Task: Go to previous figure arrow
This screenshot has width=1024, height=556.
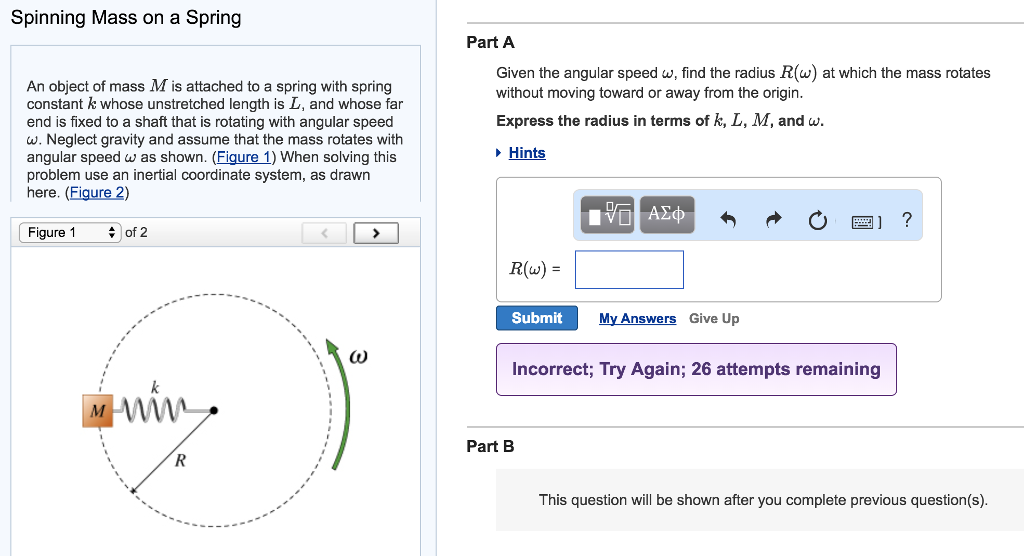Action: pyautogui.click(x=323, y=233)
